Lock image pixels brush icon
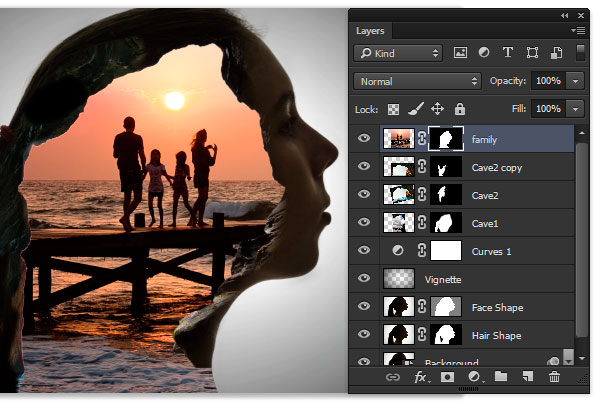Screen dimensions: 600x408 tap(416, 109)
